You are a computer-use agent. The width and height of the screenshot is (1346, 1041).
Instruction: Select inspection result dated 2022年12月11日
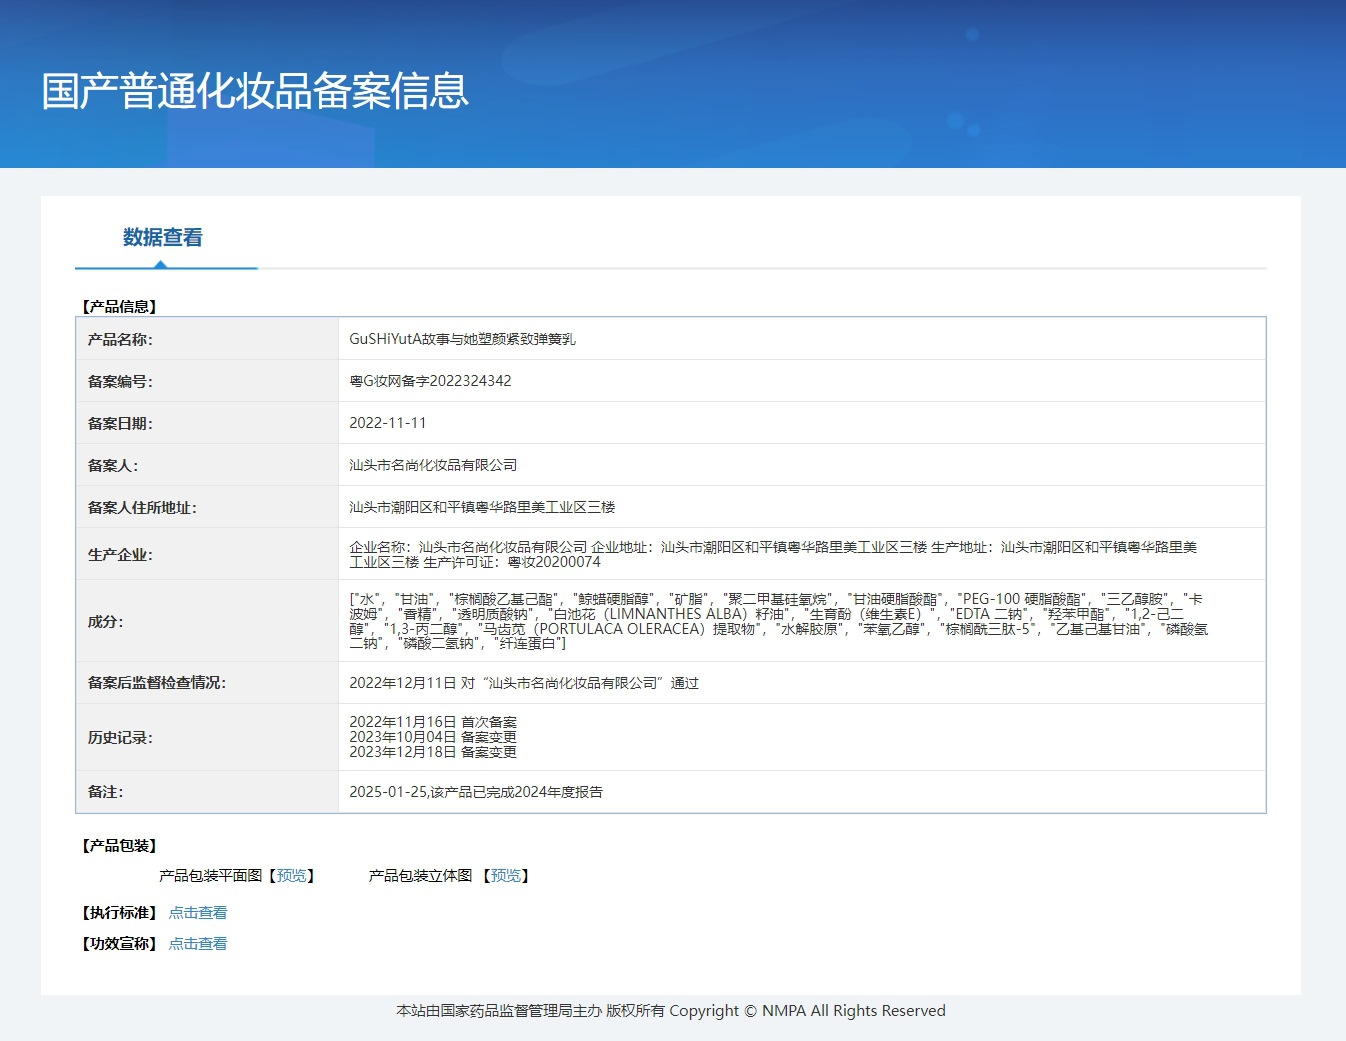(x=524, y=683)
